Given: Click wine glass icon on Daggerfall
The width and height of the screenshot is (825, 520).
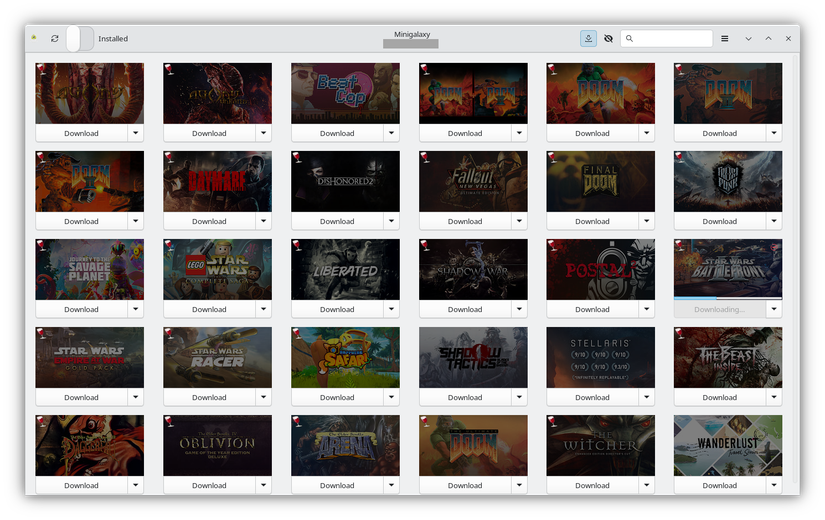Looking at the screenshot, I should point(41,421).
